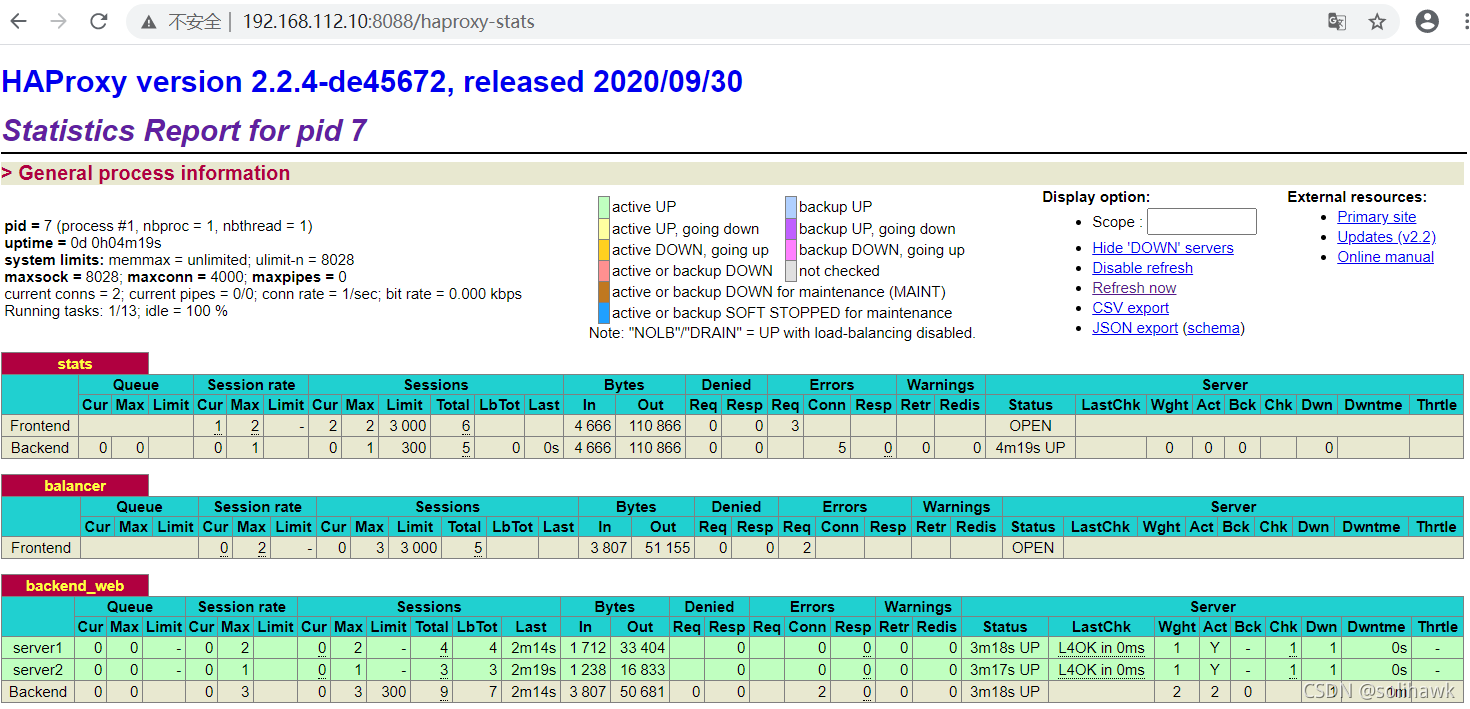Click the Hide 'DOWN' servers link

(1162, 248)
